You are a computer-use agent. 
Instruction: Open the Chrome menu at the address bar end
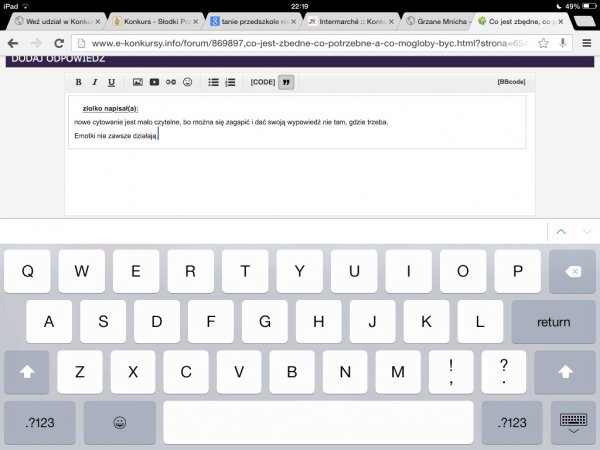588,43
